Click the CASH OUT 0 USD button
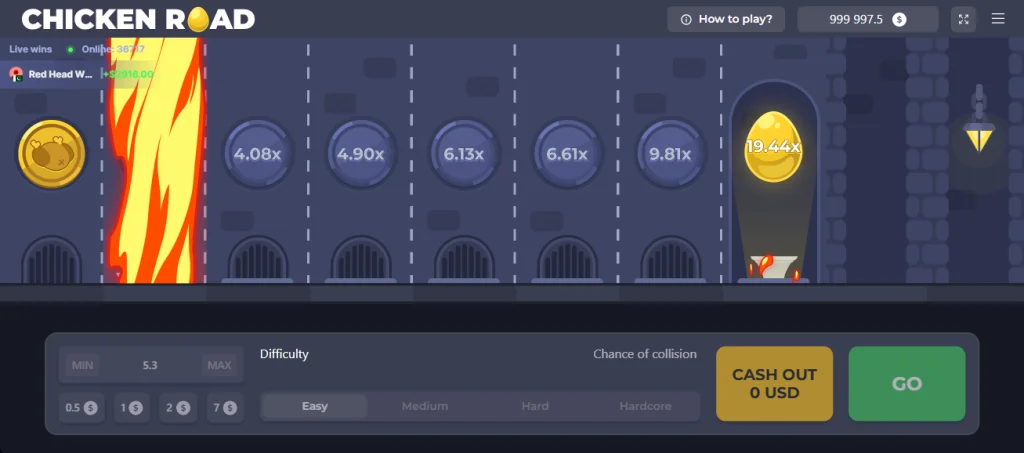Viewport: 1024px width, 453px height. pos(775,384)
